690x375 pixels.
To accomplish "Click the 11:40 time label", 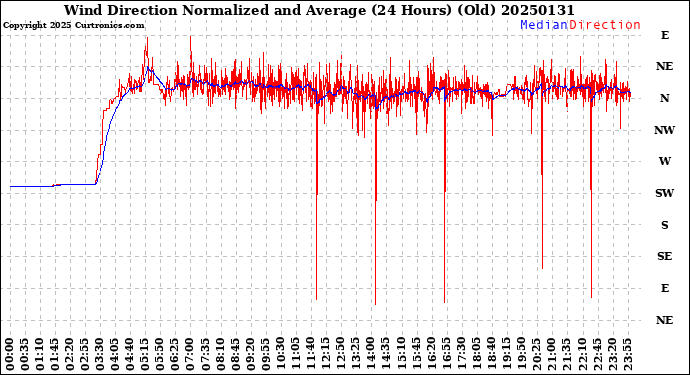I will pos(311,355).
